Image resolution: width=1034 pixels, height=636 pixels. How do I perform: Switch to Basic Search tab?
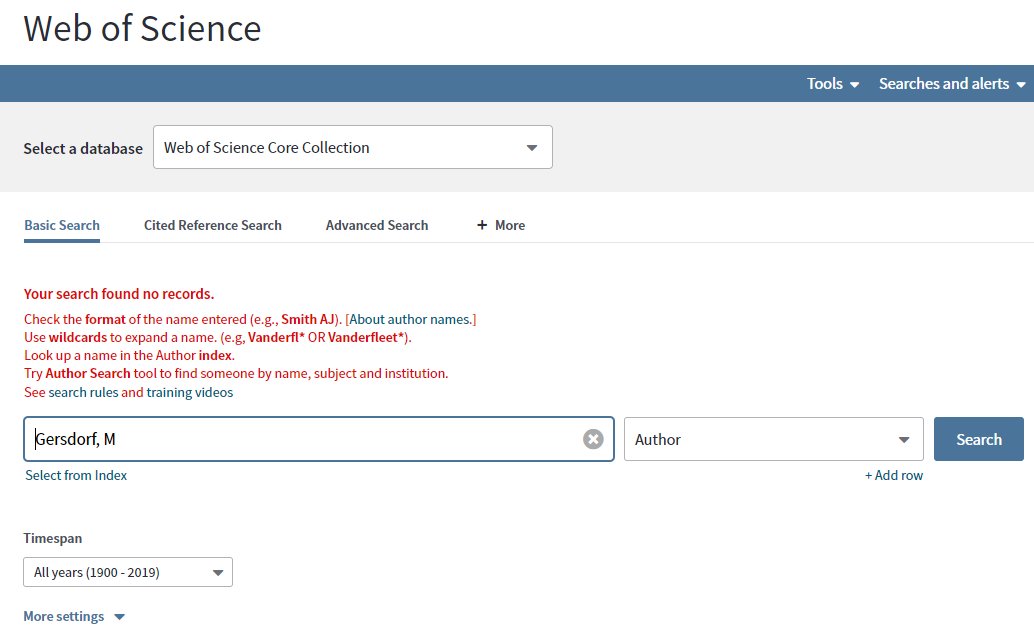62,226
